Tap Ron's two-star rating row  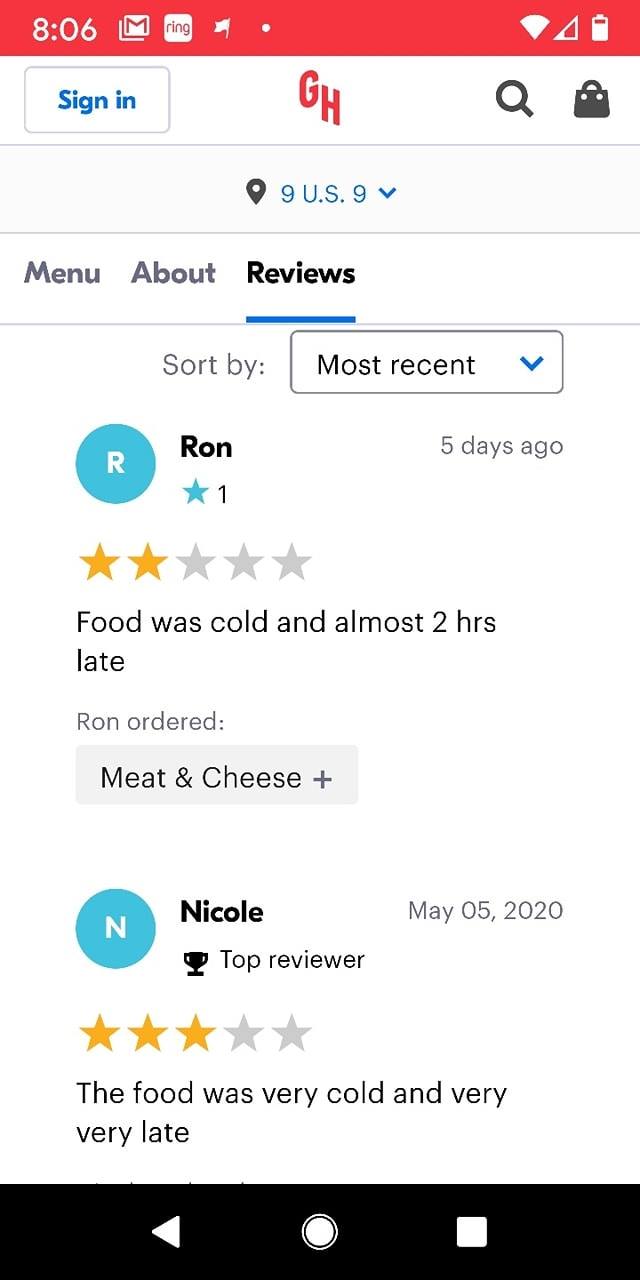195,564
